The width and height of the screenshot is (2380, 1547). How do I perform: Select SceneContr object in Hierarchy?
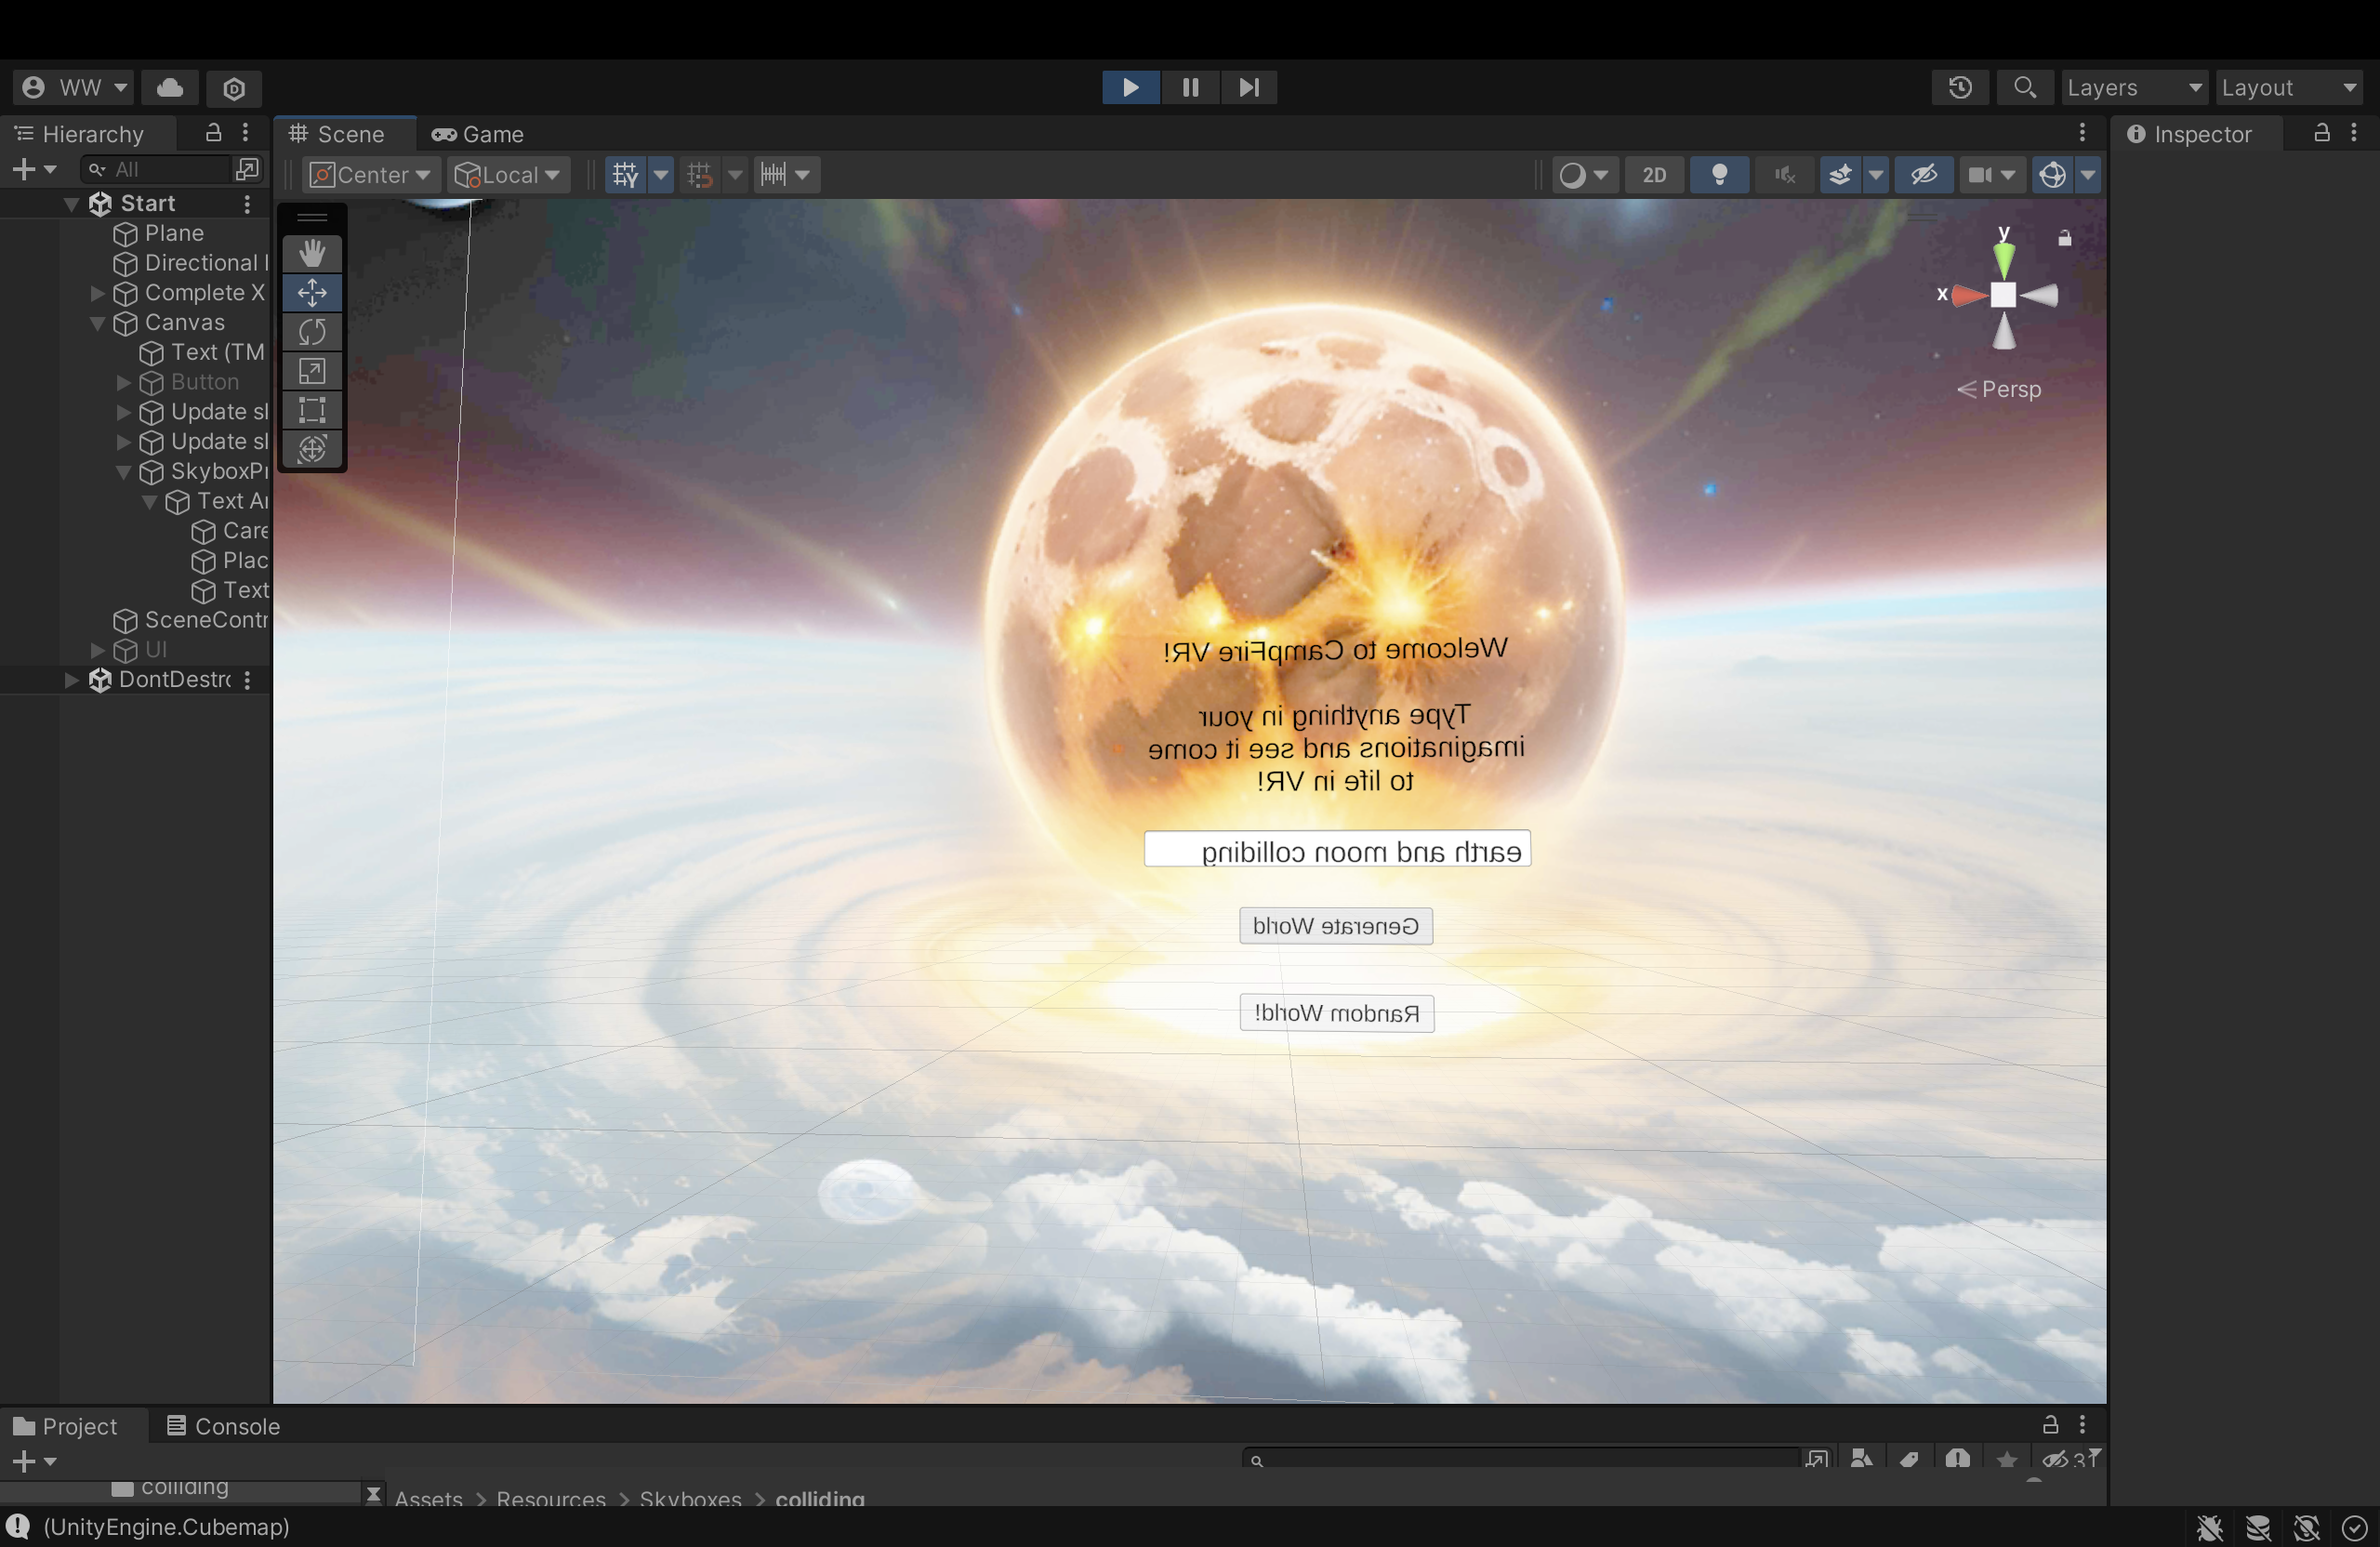pos(205,620)
